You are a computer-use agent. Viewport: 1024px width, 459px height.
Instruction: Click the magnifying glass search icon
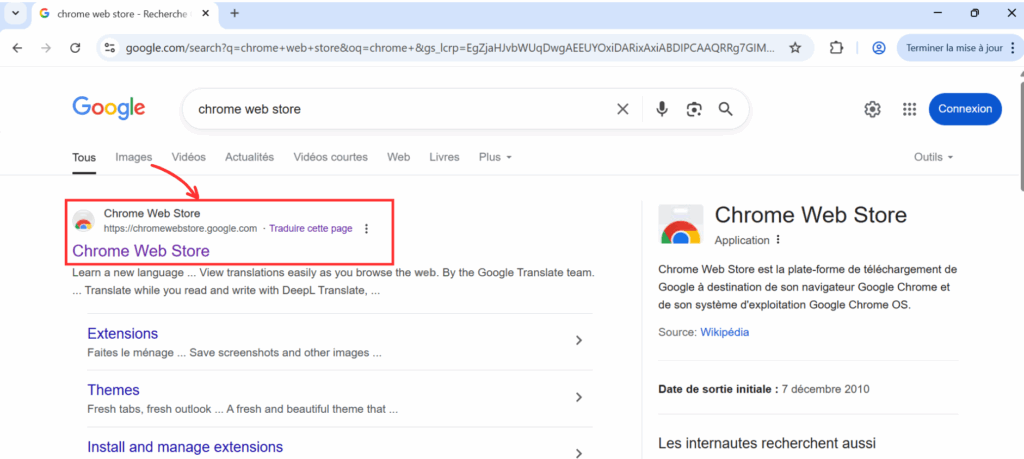726,109
